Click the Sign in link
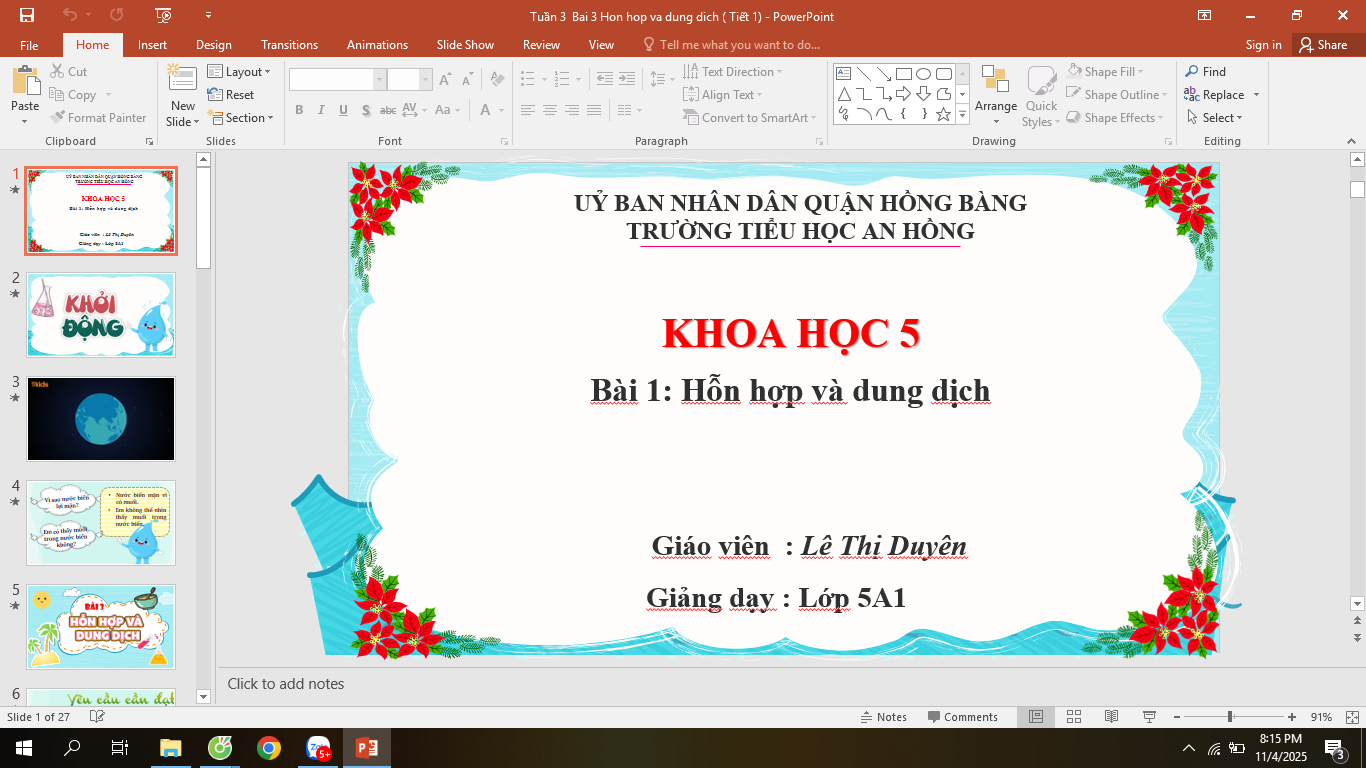 1263,45
